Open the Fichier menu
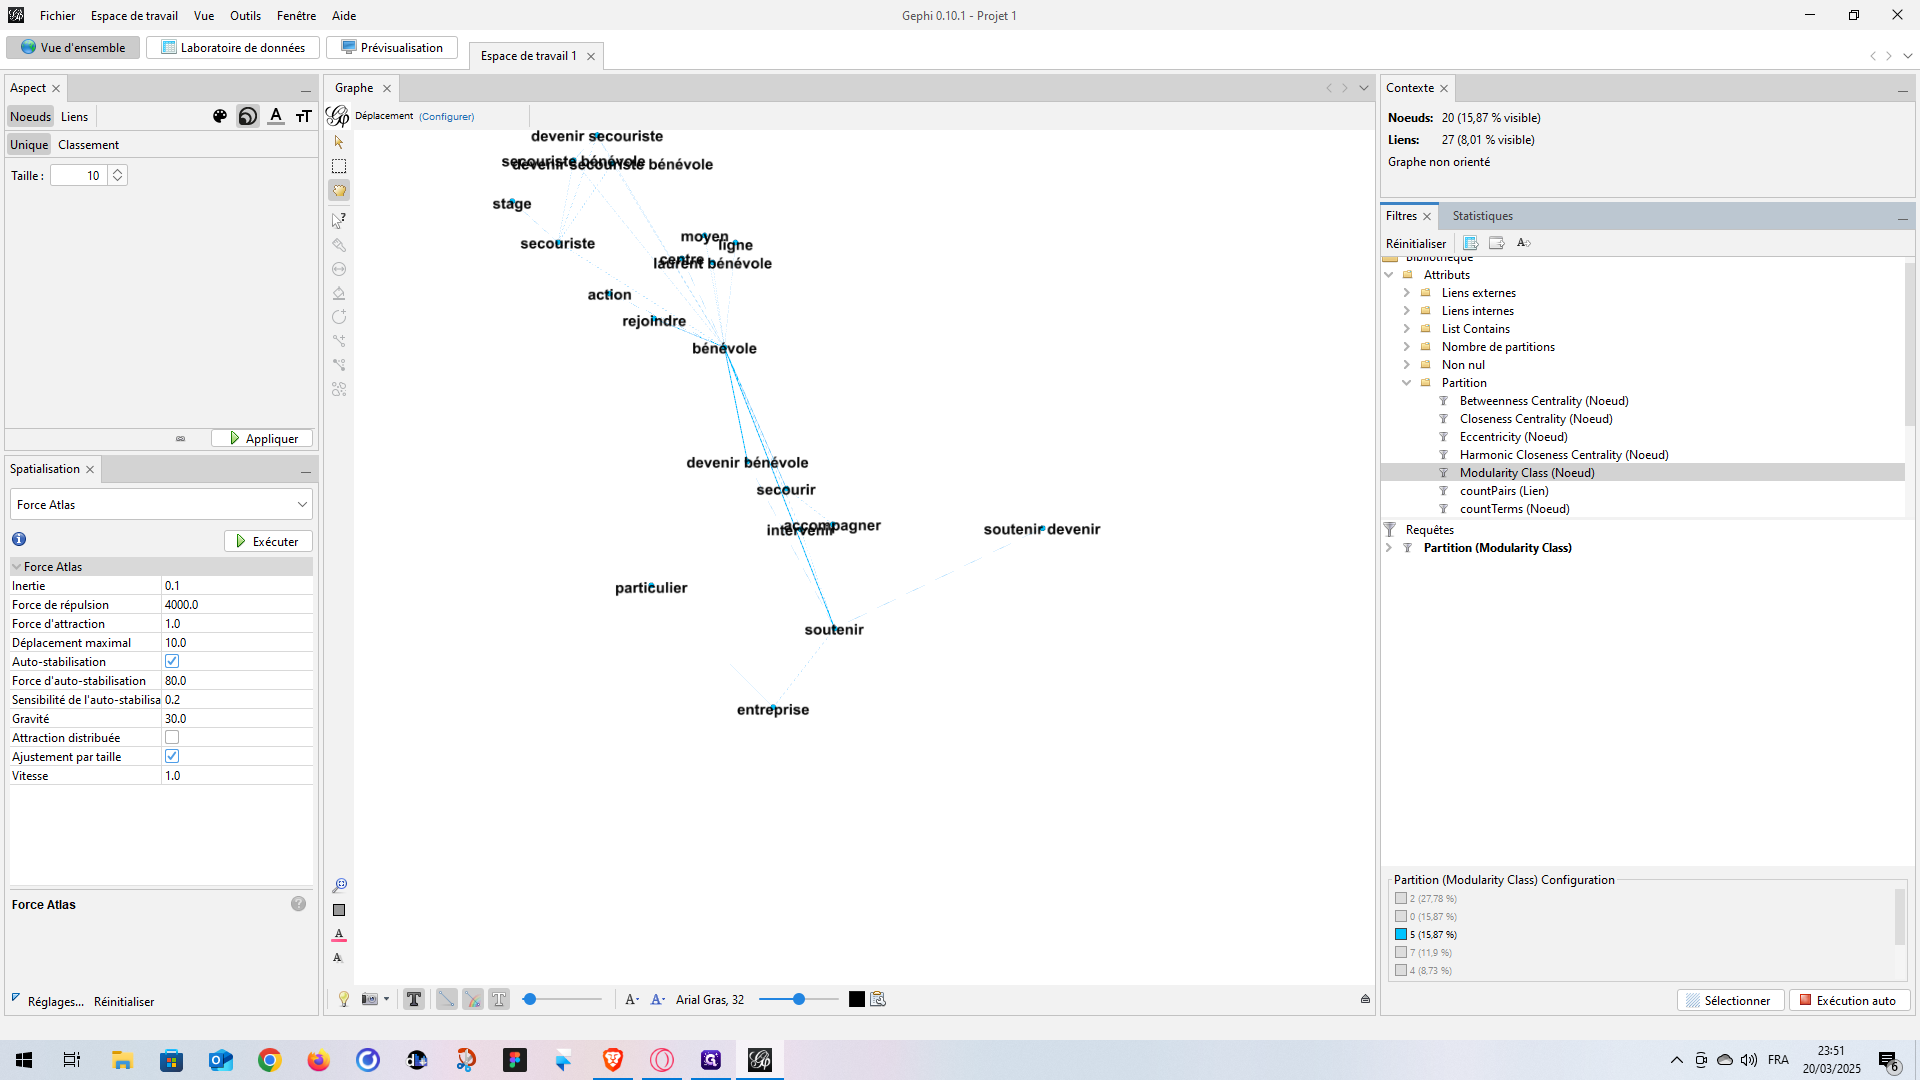The width and height of the screenshot is (1920, 1080). tap(58, 15)
